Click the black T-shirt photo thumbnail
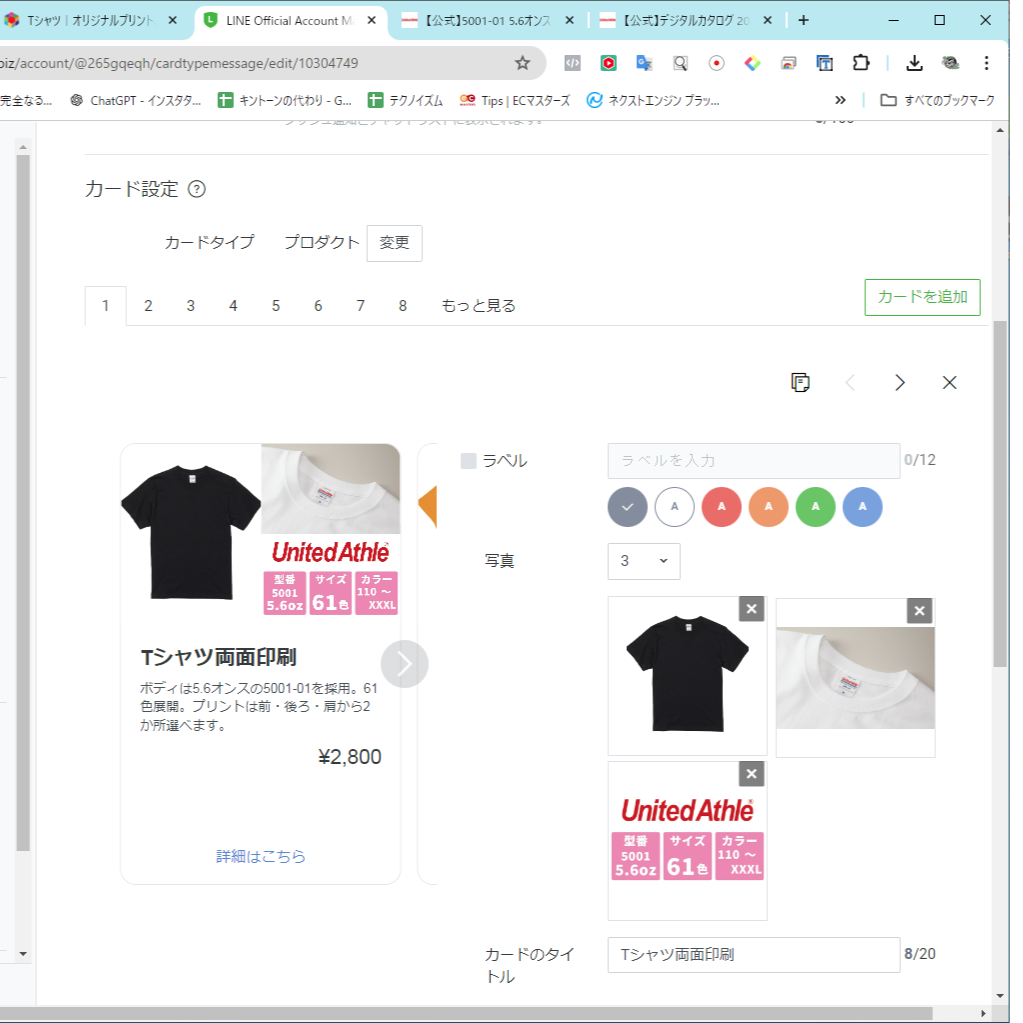This screenshot has width=1023, height=1023. tap(688, 676)
